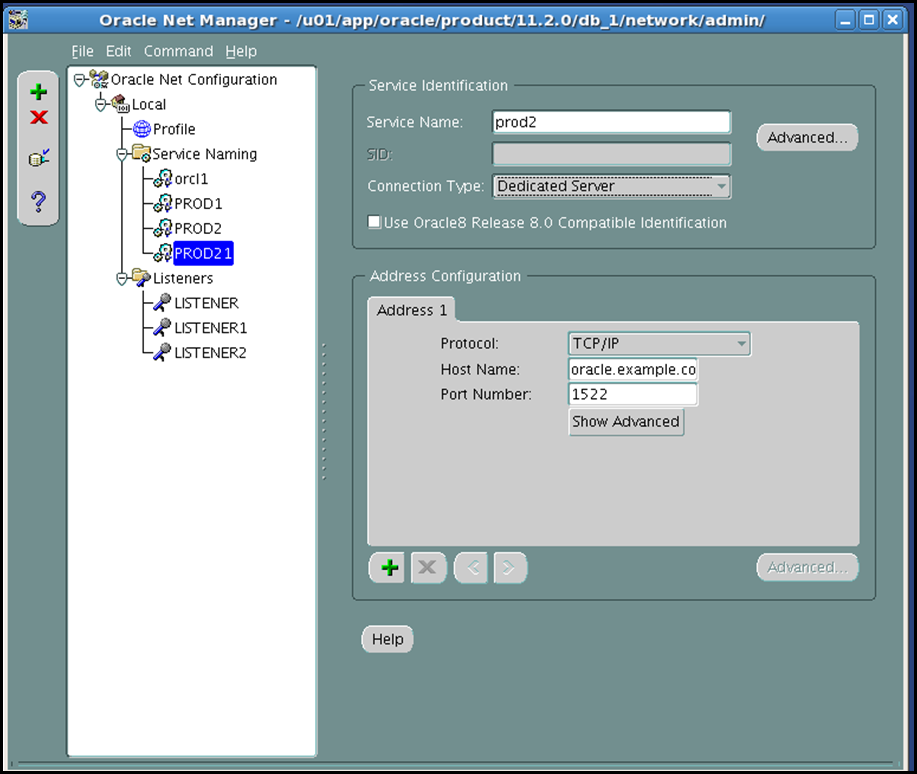The width and height of the screenshot is (917, 774).
Task: Click the next address right arrow button
Action: coord(510,567)
